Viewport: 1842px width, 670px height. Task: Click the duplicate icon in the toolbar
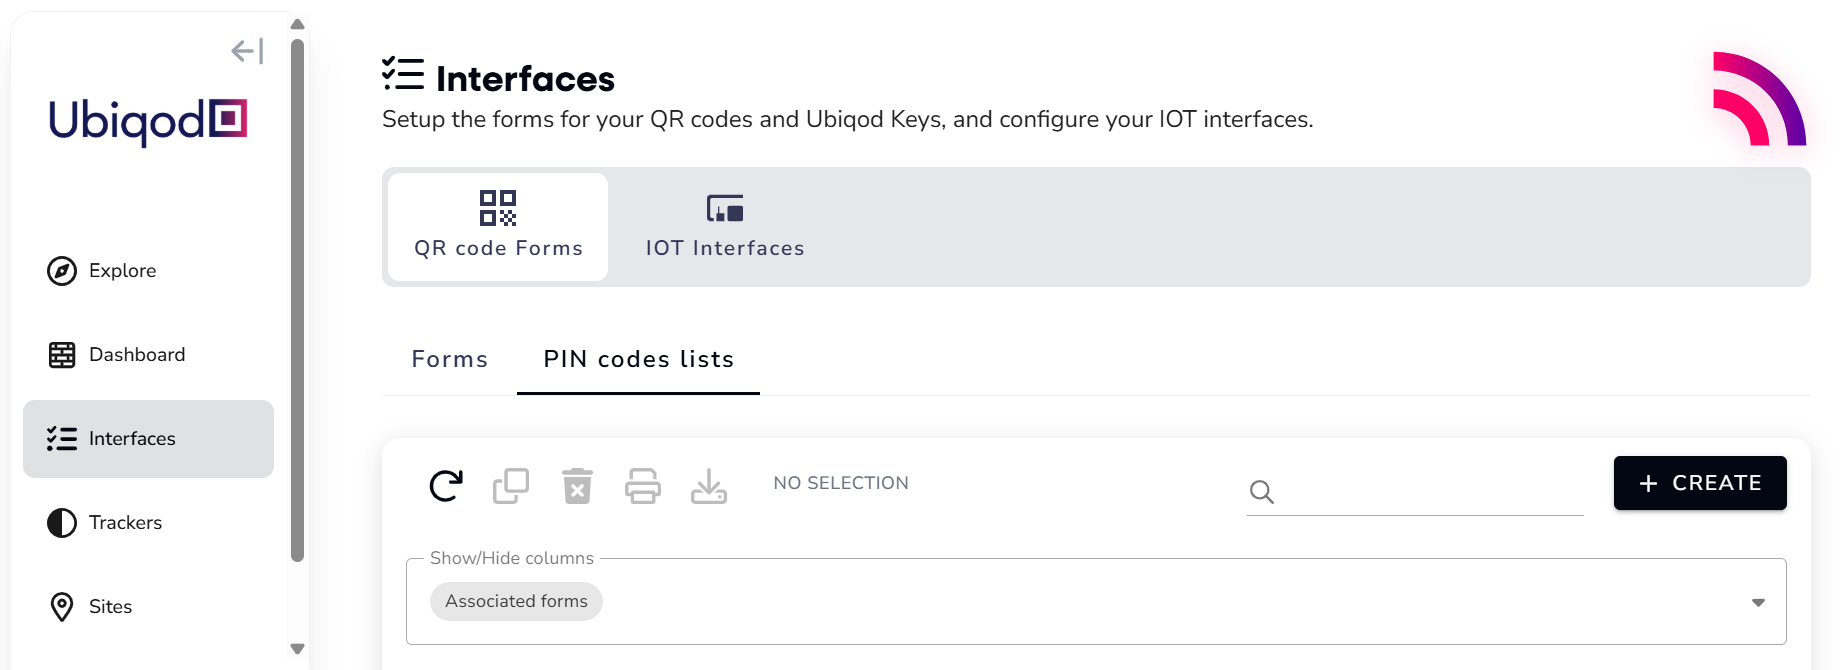click(x=511, y=485)
